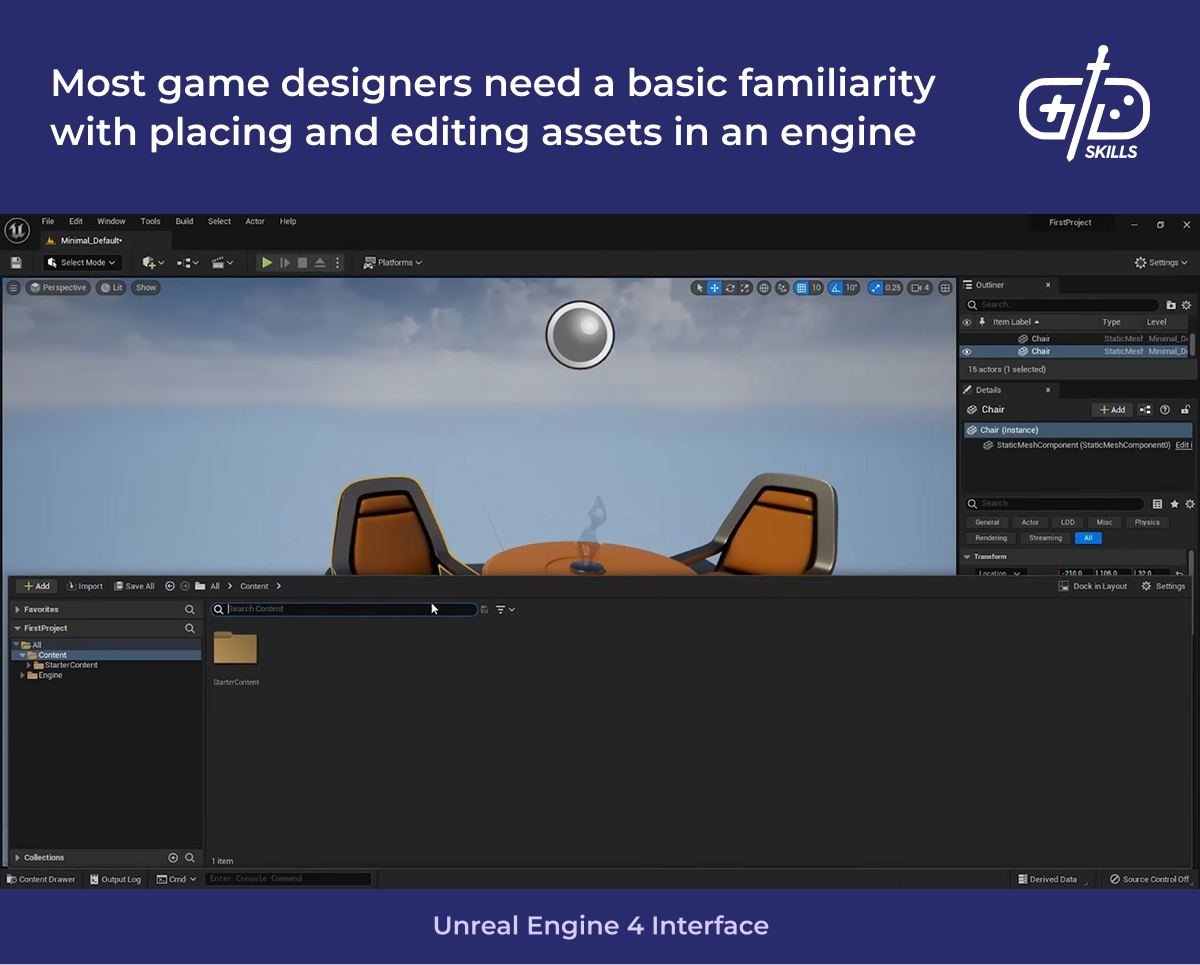Open Outliner settings gear
Image resolution: width=1200 pixels, height=965 pixels.
[1187, 305]
